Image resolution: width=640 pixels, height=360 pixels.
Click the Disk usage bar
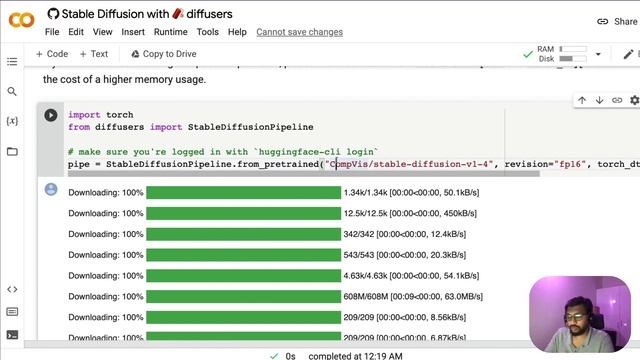pyautogui.click(x=573, y=59)
